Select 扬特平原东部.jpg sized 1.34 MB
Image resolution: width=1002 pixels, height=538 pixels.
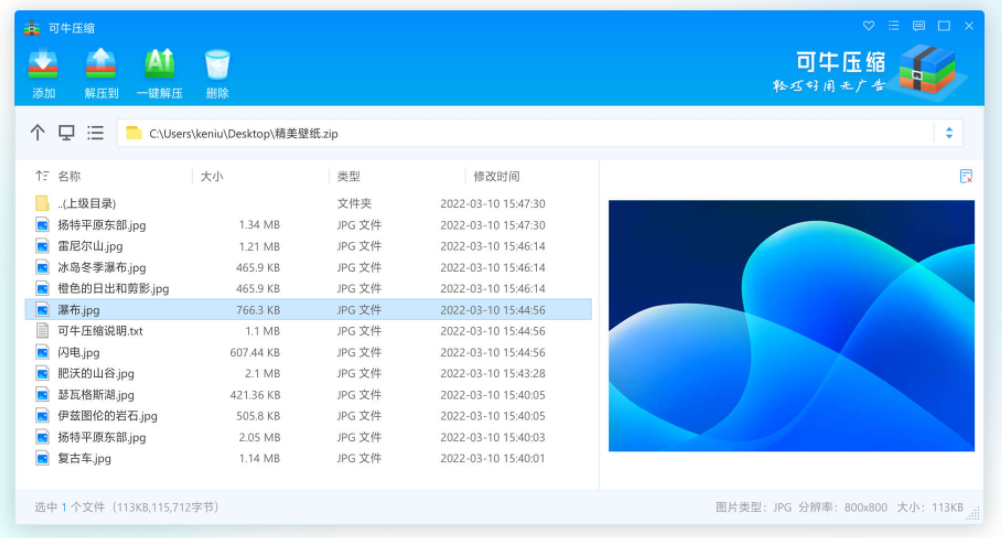click(x=308, y=225)
